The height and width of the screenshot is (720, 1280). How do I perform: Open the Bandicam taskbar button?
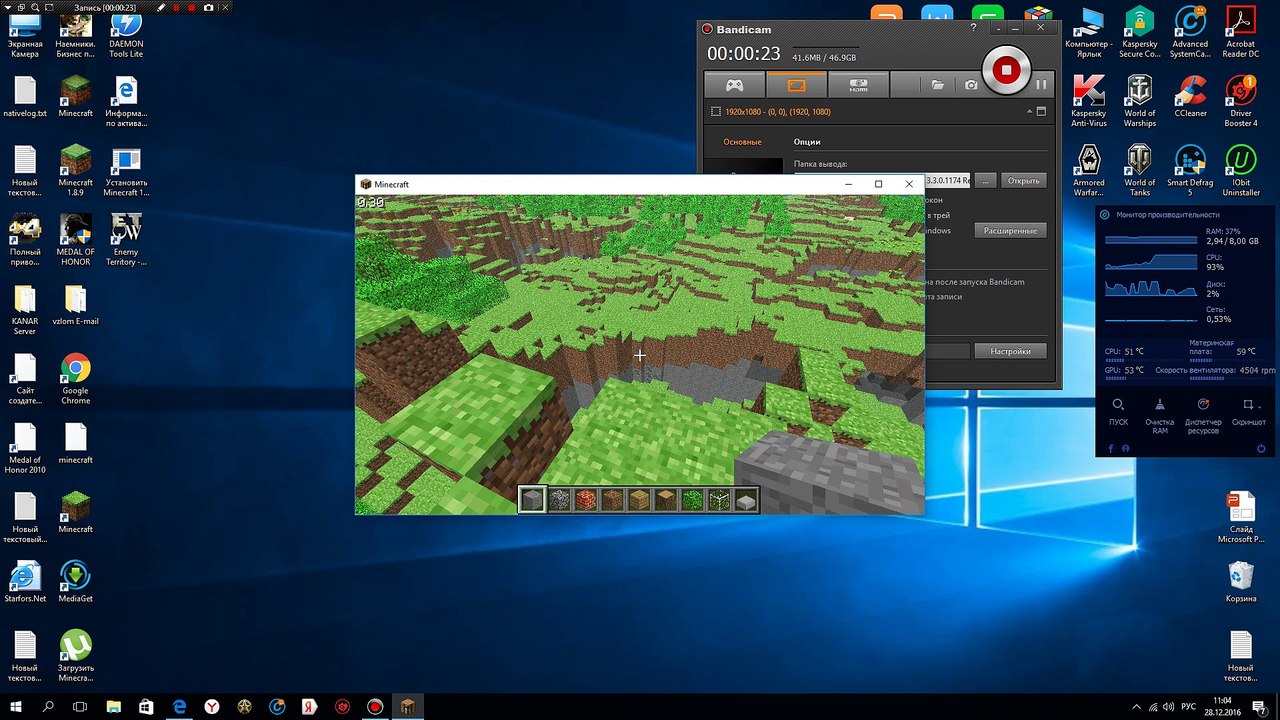click(x=375, y=707)
